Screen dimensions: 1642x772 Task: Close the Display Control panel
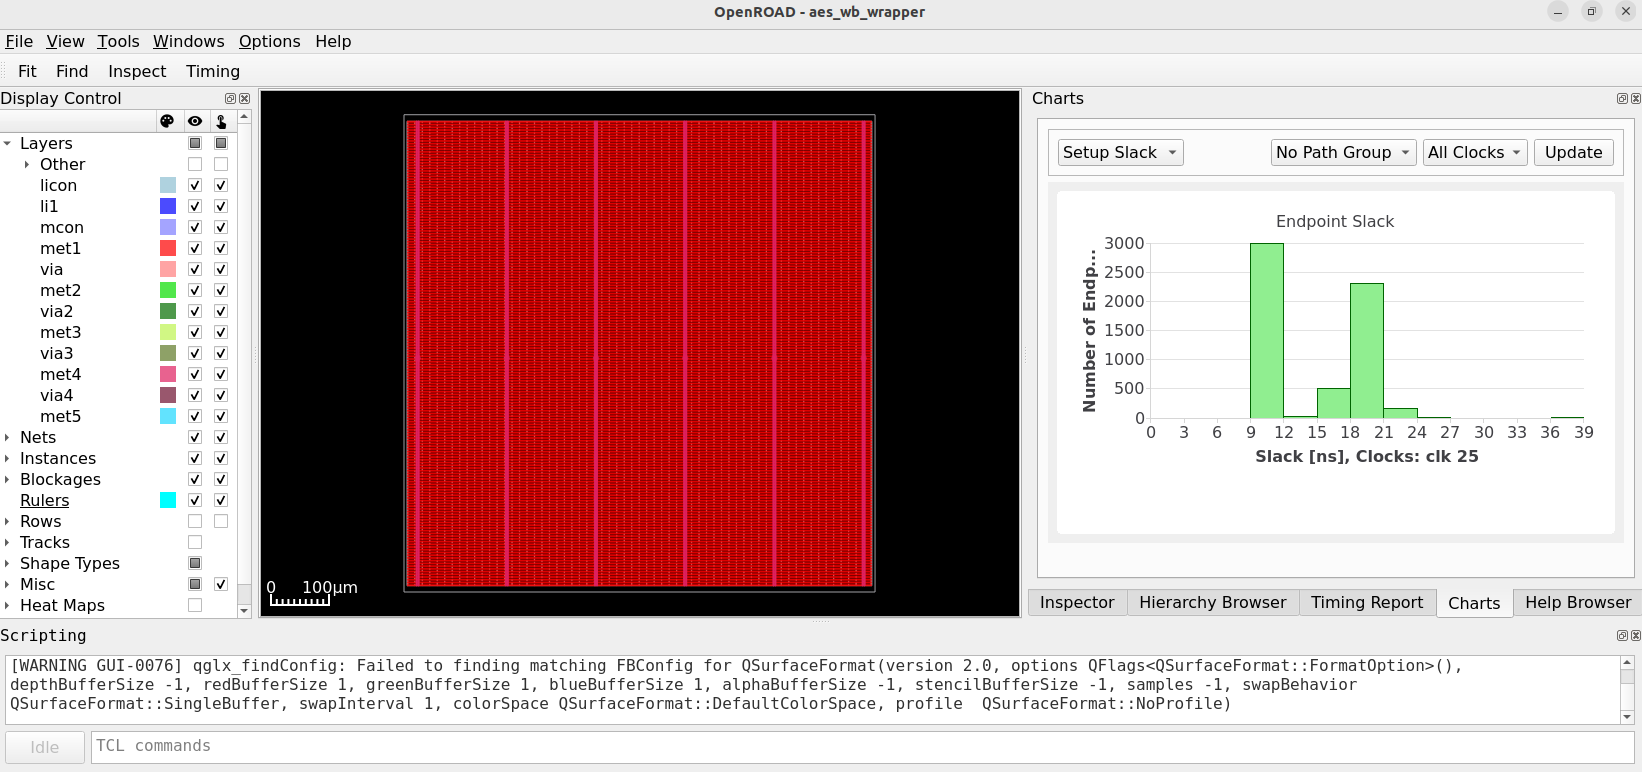pos(244,98)
